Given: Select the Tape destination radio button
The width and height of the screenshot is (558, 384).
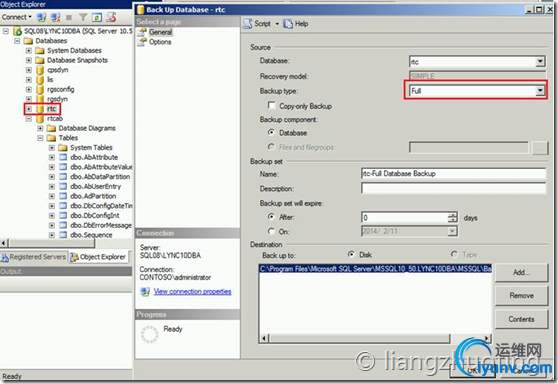Looking at the screenshot, I should pos(454,254).
